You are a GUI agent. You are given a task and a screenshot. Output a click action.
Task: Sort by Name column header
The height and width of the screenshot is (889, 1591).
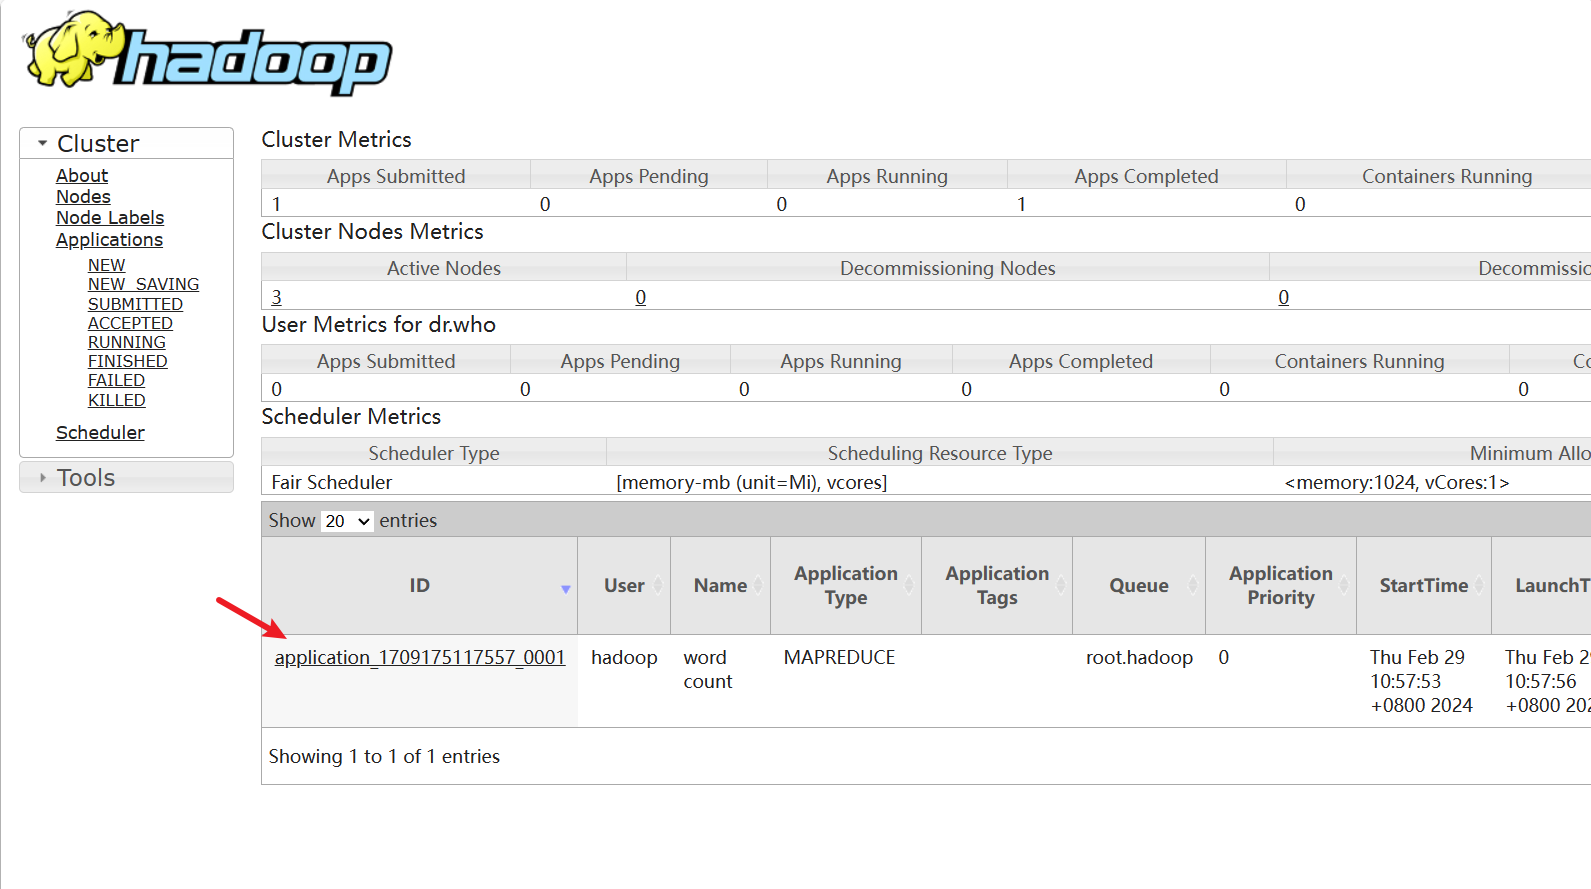(x=720, y=586)
